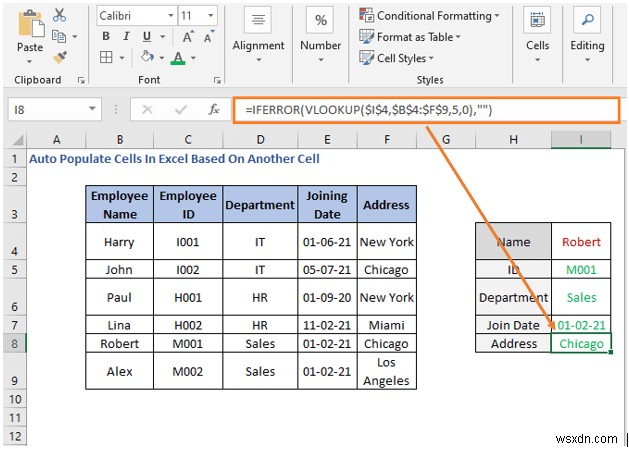Click the Joining Date header cell

(327, 204)
